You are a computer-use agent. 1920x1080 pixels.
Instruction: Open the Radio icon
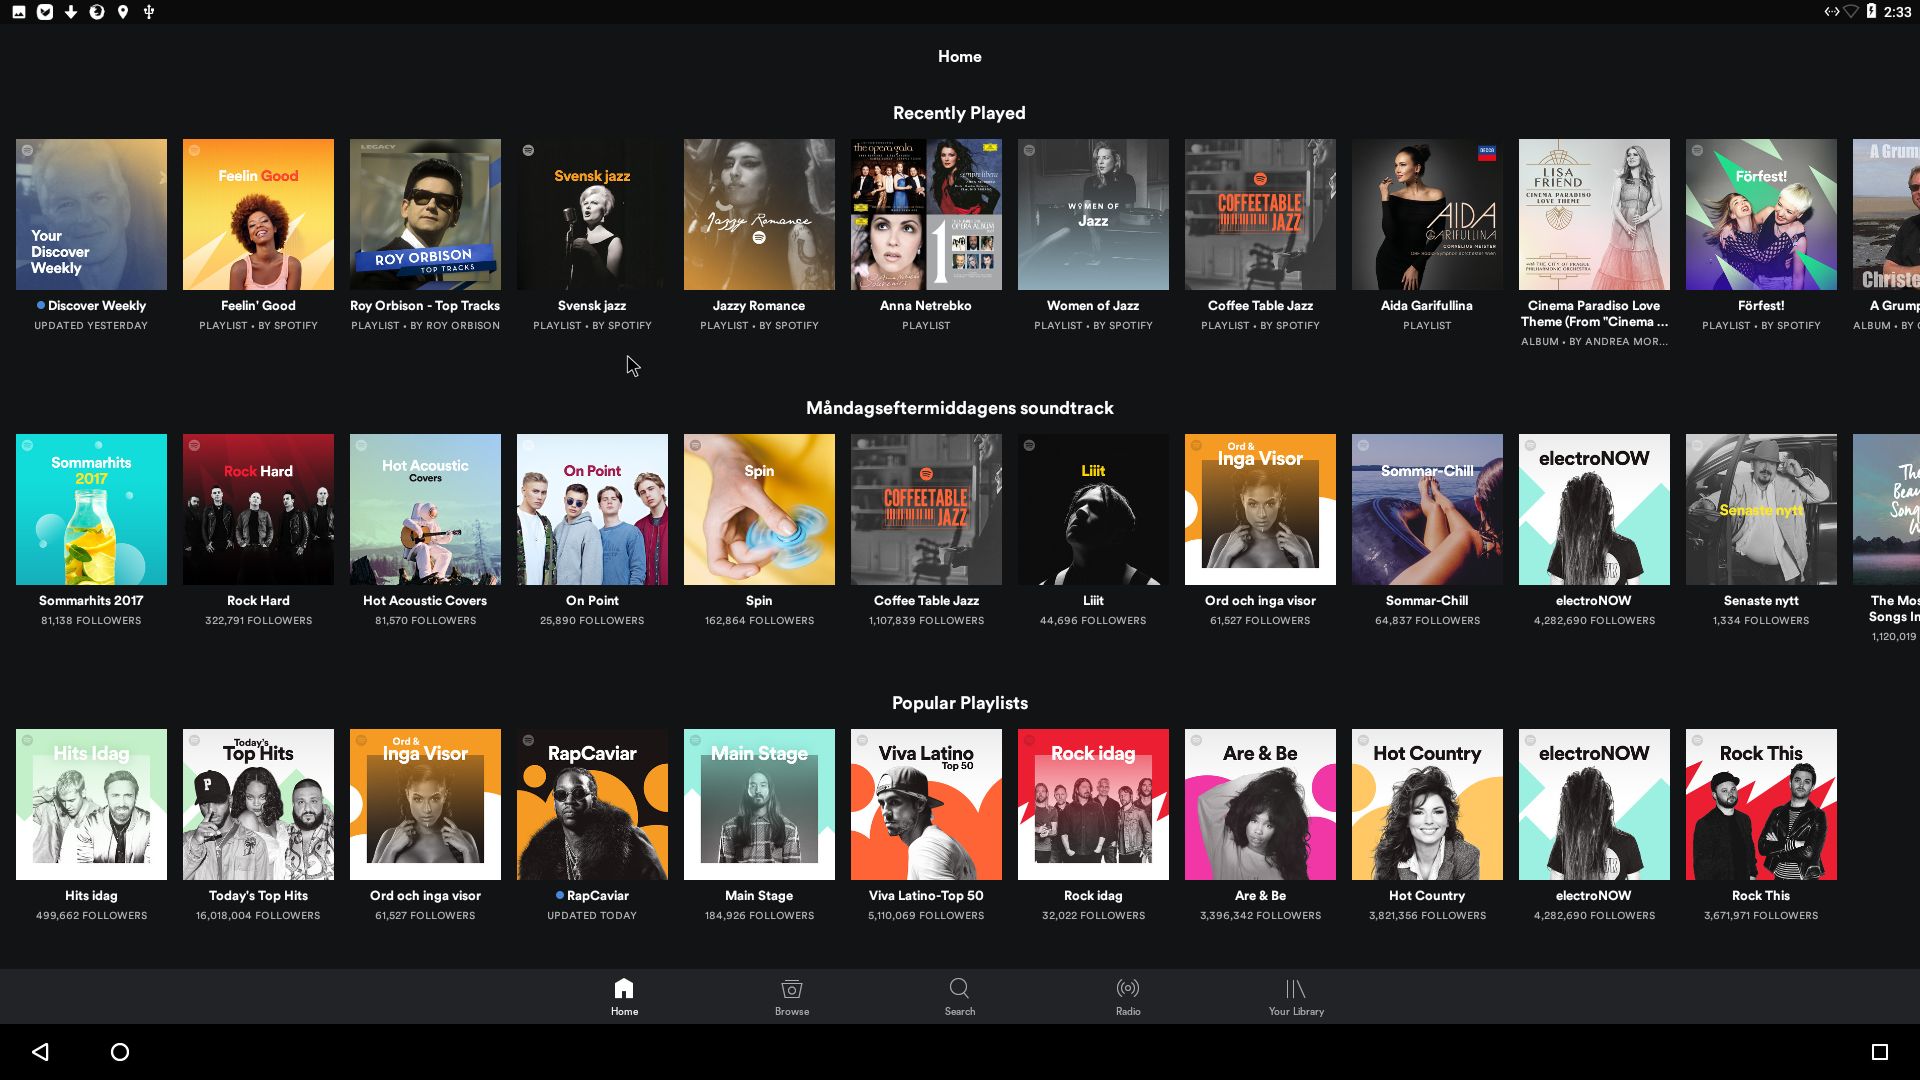click(x=1128, y=988)
